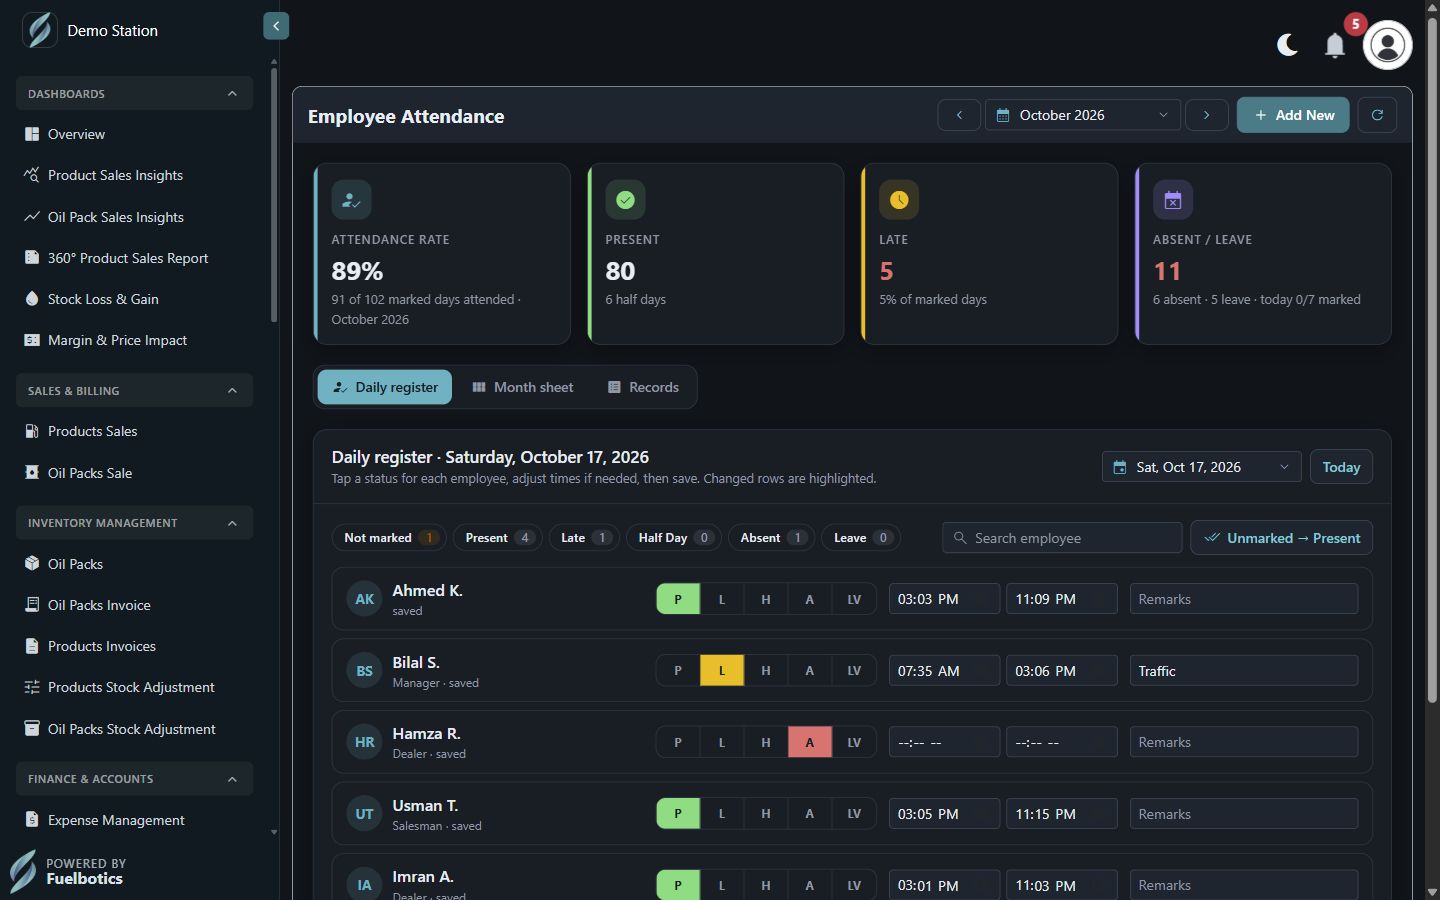Viewport: 1440px width, 900px height.
Task: Open notifications bell
Action: [x=1334, y=45]
